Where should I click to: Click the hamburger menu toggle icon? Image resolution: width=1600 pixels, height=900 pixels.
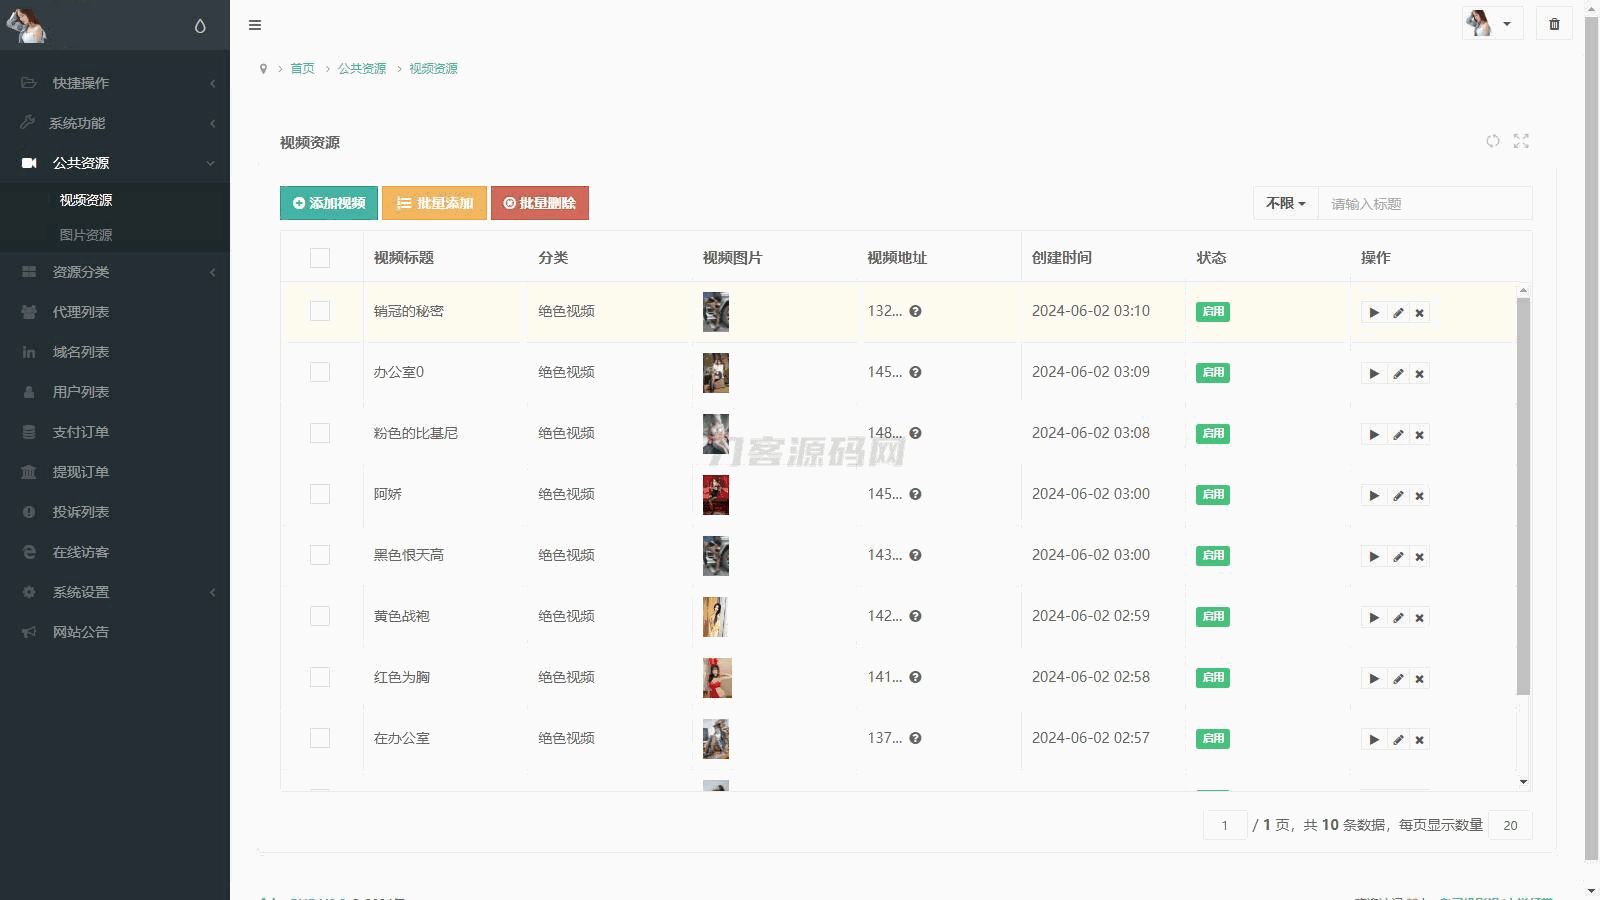coord(255,25)
